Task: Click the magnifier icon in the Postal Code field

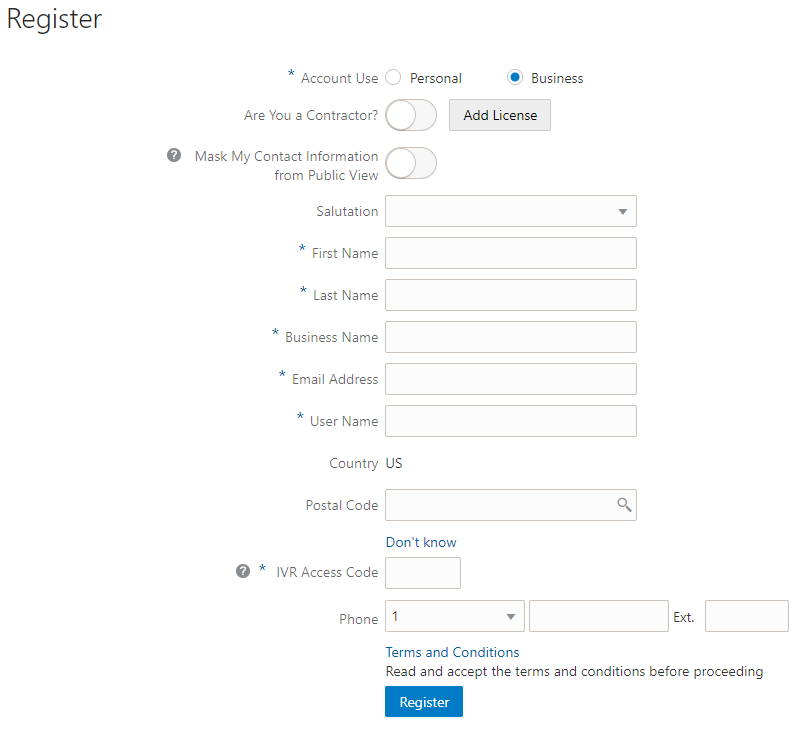Action: pos(624,505)
